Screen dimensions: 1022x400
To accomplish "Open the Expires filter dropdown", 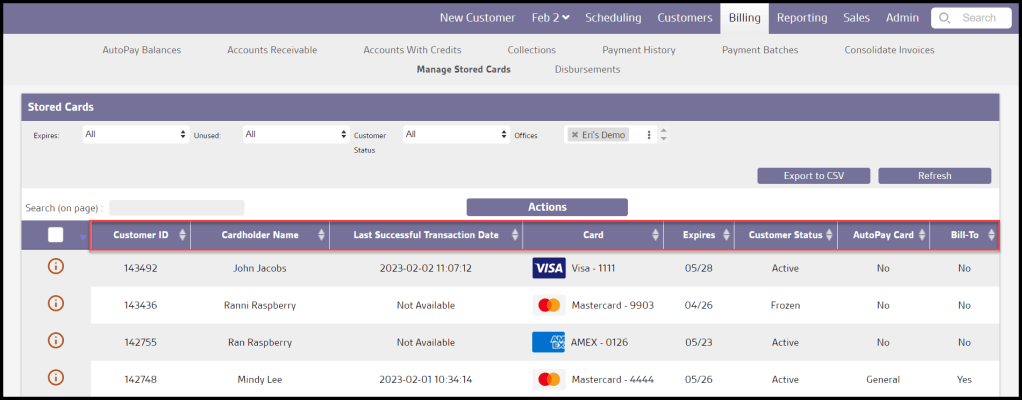I will 135,134.
